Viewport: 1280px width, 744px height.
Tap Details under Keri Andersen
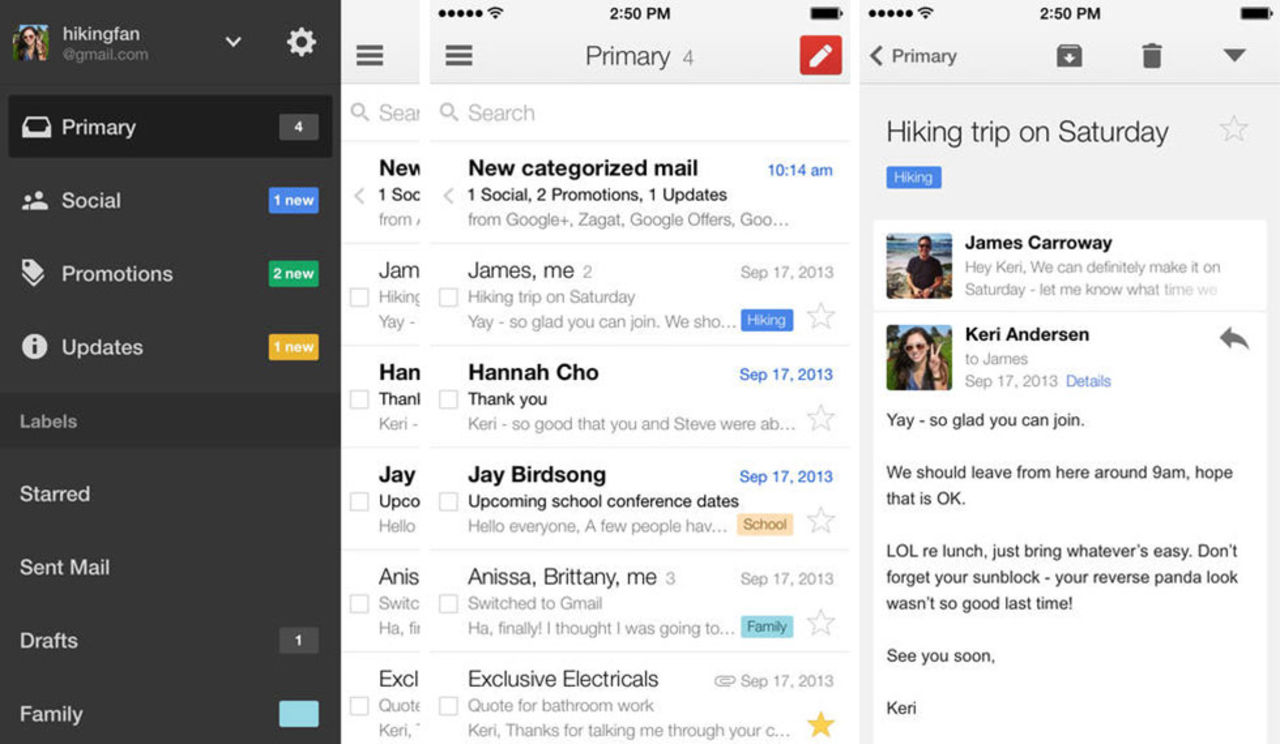(1088, 380)
